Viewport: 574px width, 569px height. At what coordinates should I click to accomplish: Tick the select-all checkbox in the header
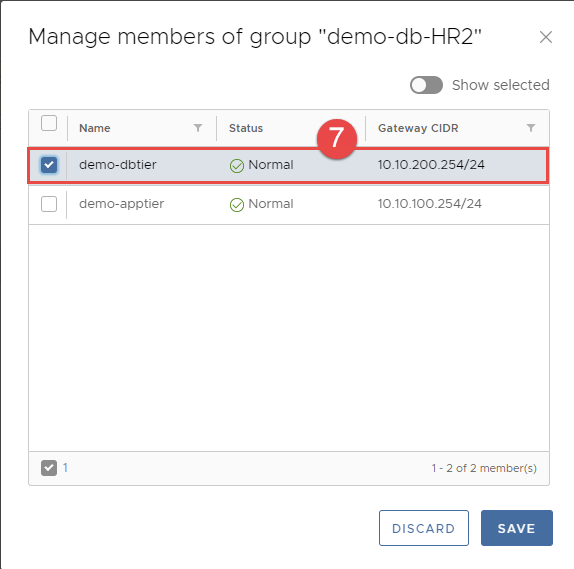(49, 123)
